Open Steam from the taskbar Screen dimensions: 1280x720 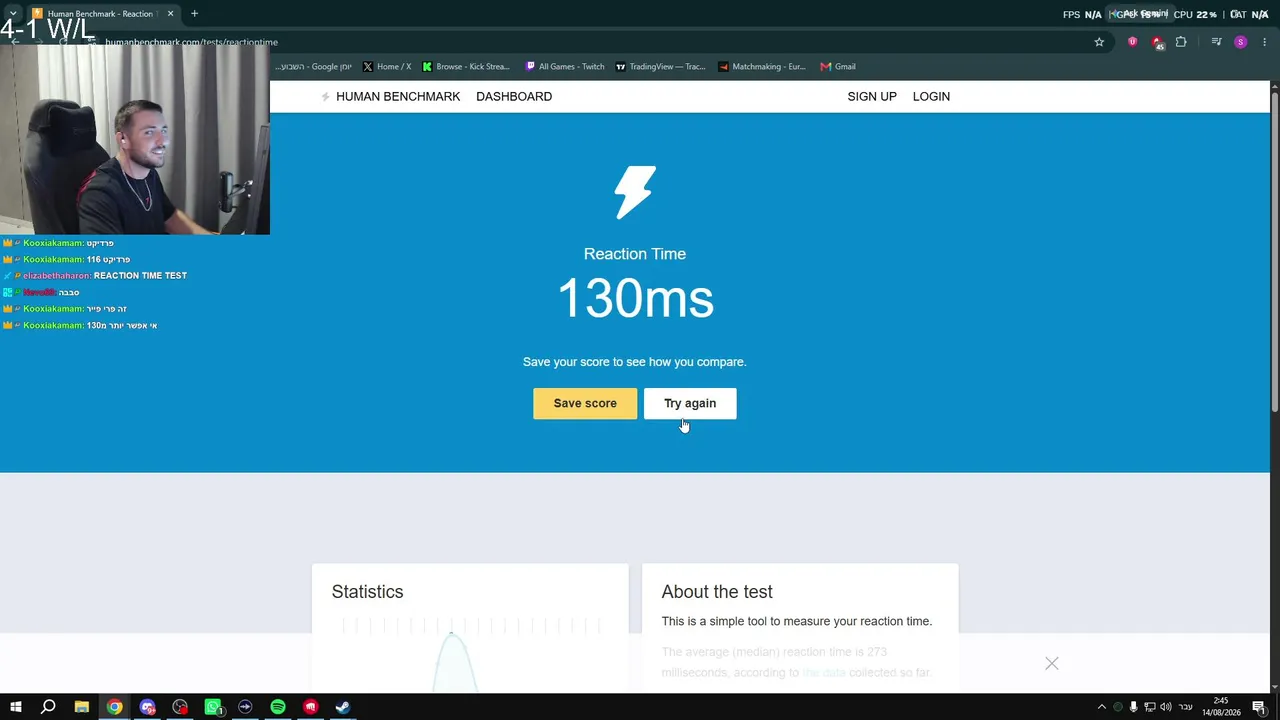[x=343, y=707]
